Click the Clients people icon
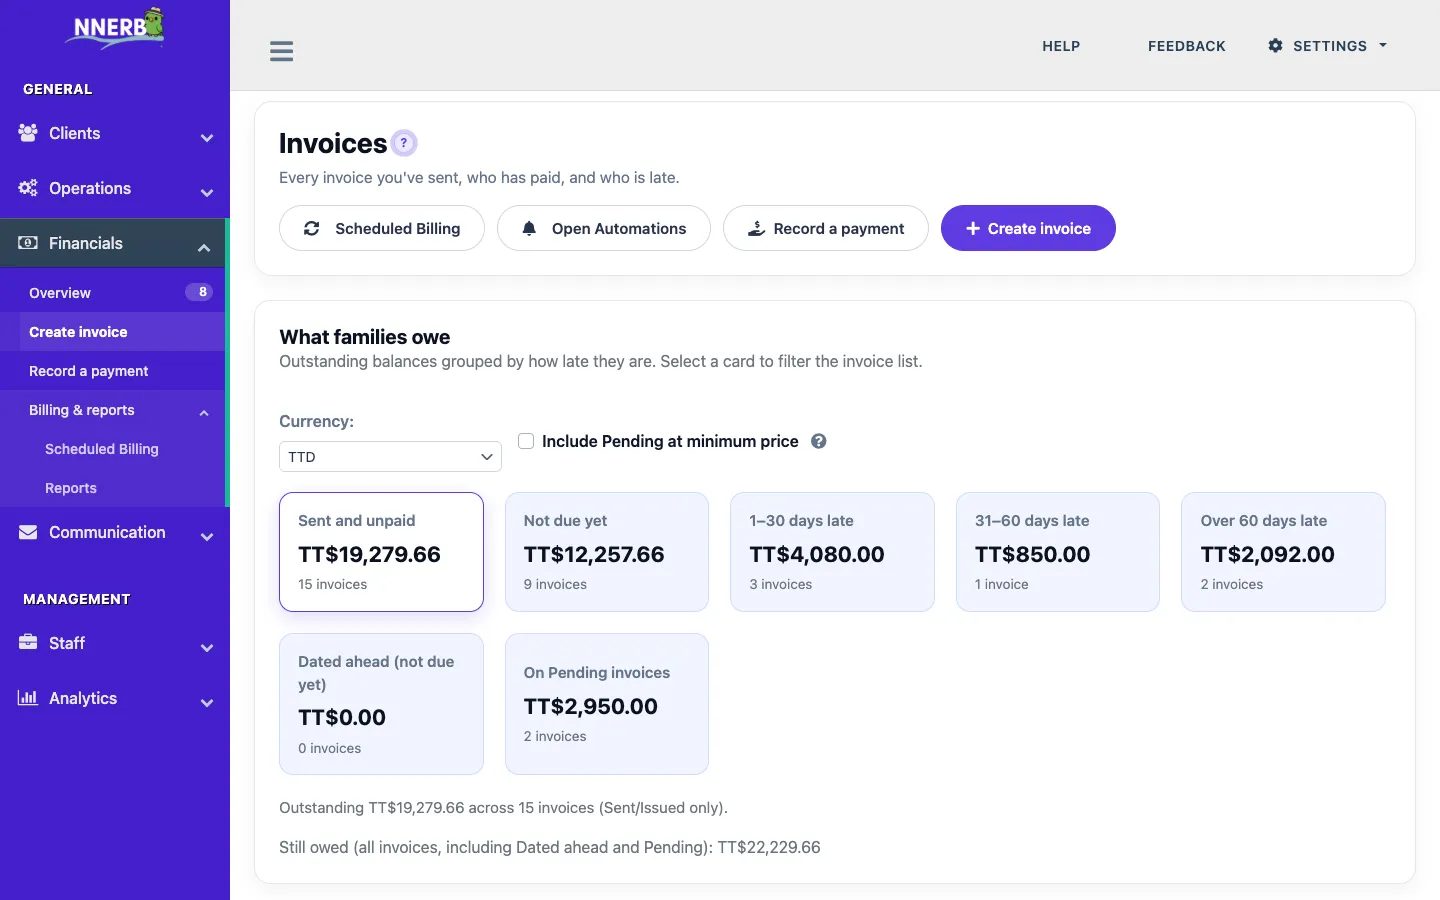Image resolution: width=1440 pixels, height=900 pixels. [x=28, y=133]
